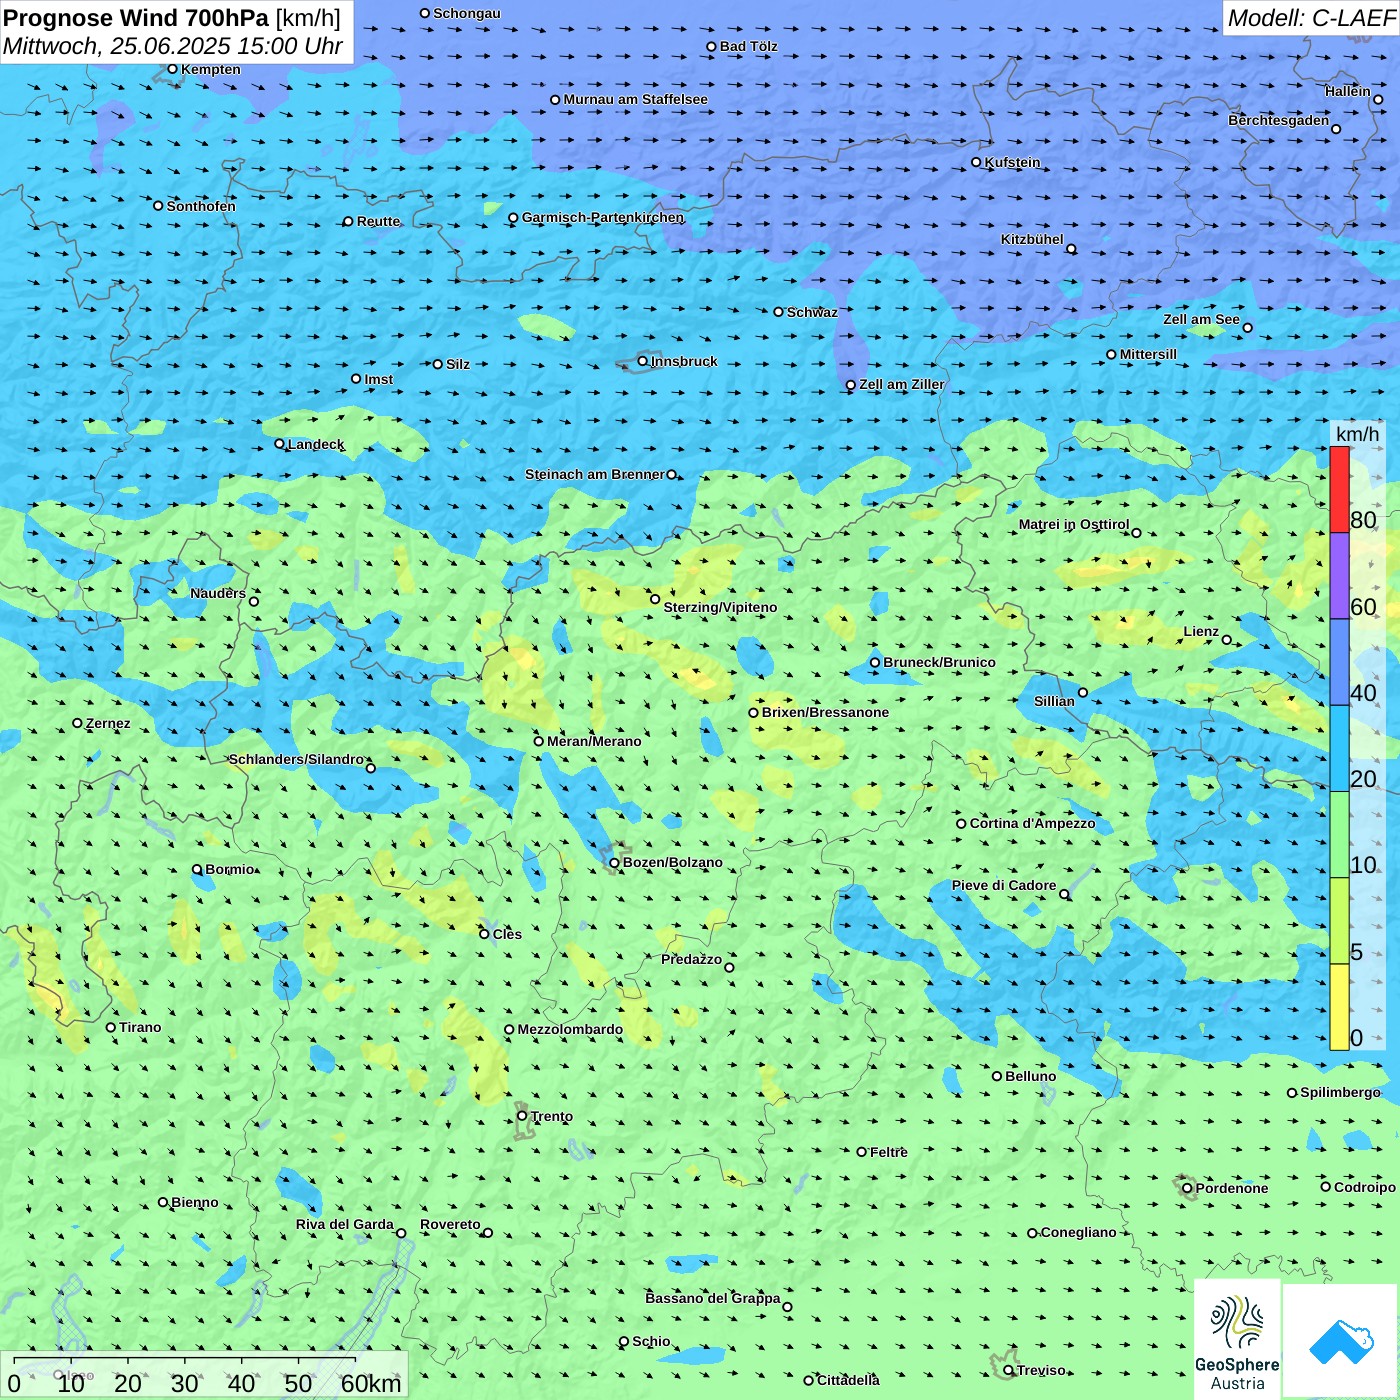Viewport: 1400px width, 1400px height.
Task: Select the Bormio city marker circle
Action: [197, 869]
